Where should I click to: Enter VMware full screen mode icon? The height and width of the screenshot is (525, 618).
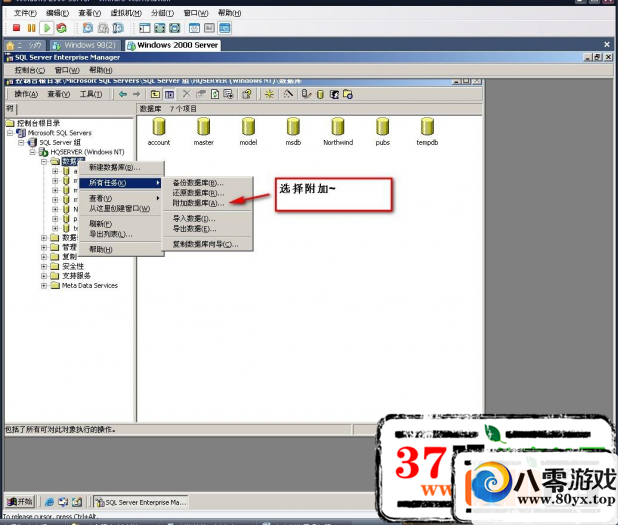tap(175, 28)
